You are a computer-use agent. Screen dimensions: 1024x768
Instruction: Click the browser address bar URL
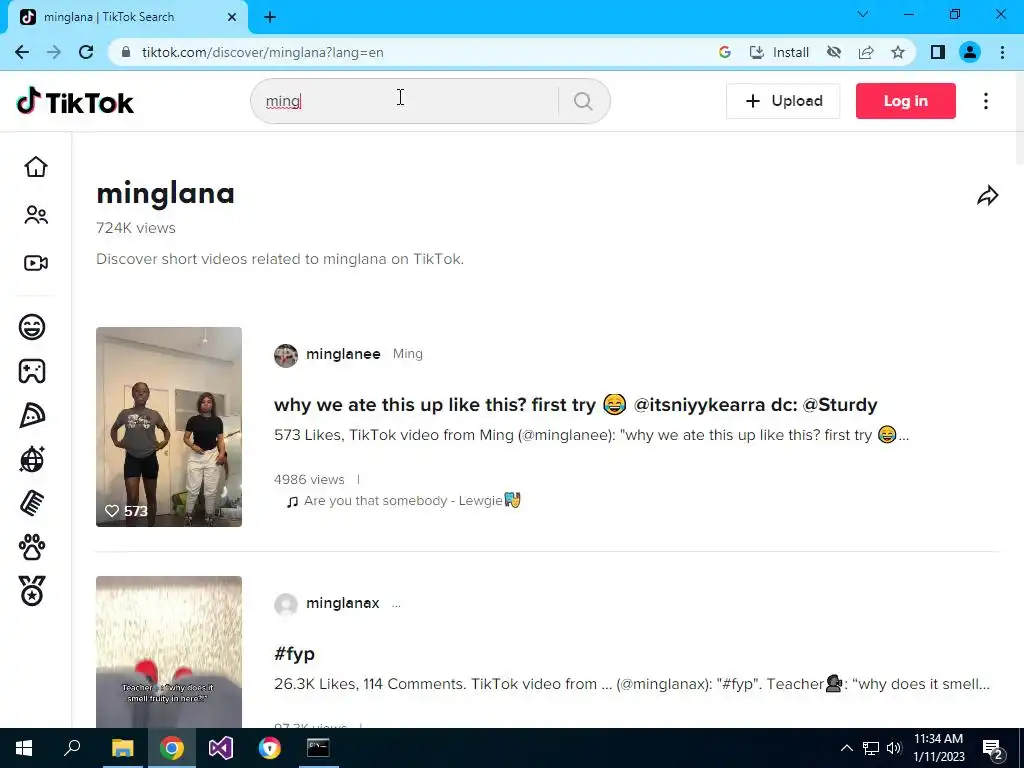click(263, 52)
